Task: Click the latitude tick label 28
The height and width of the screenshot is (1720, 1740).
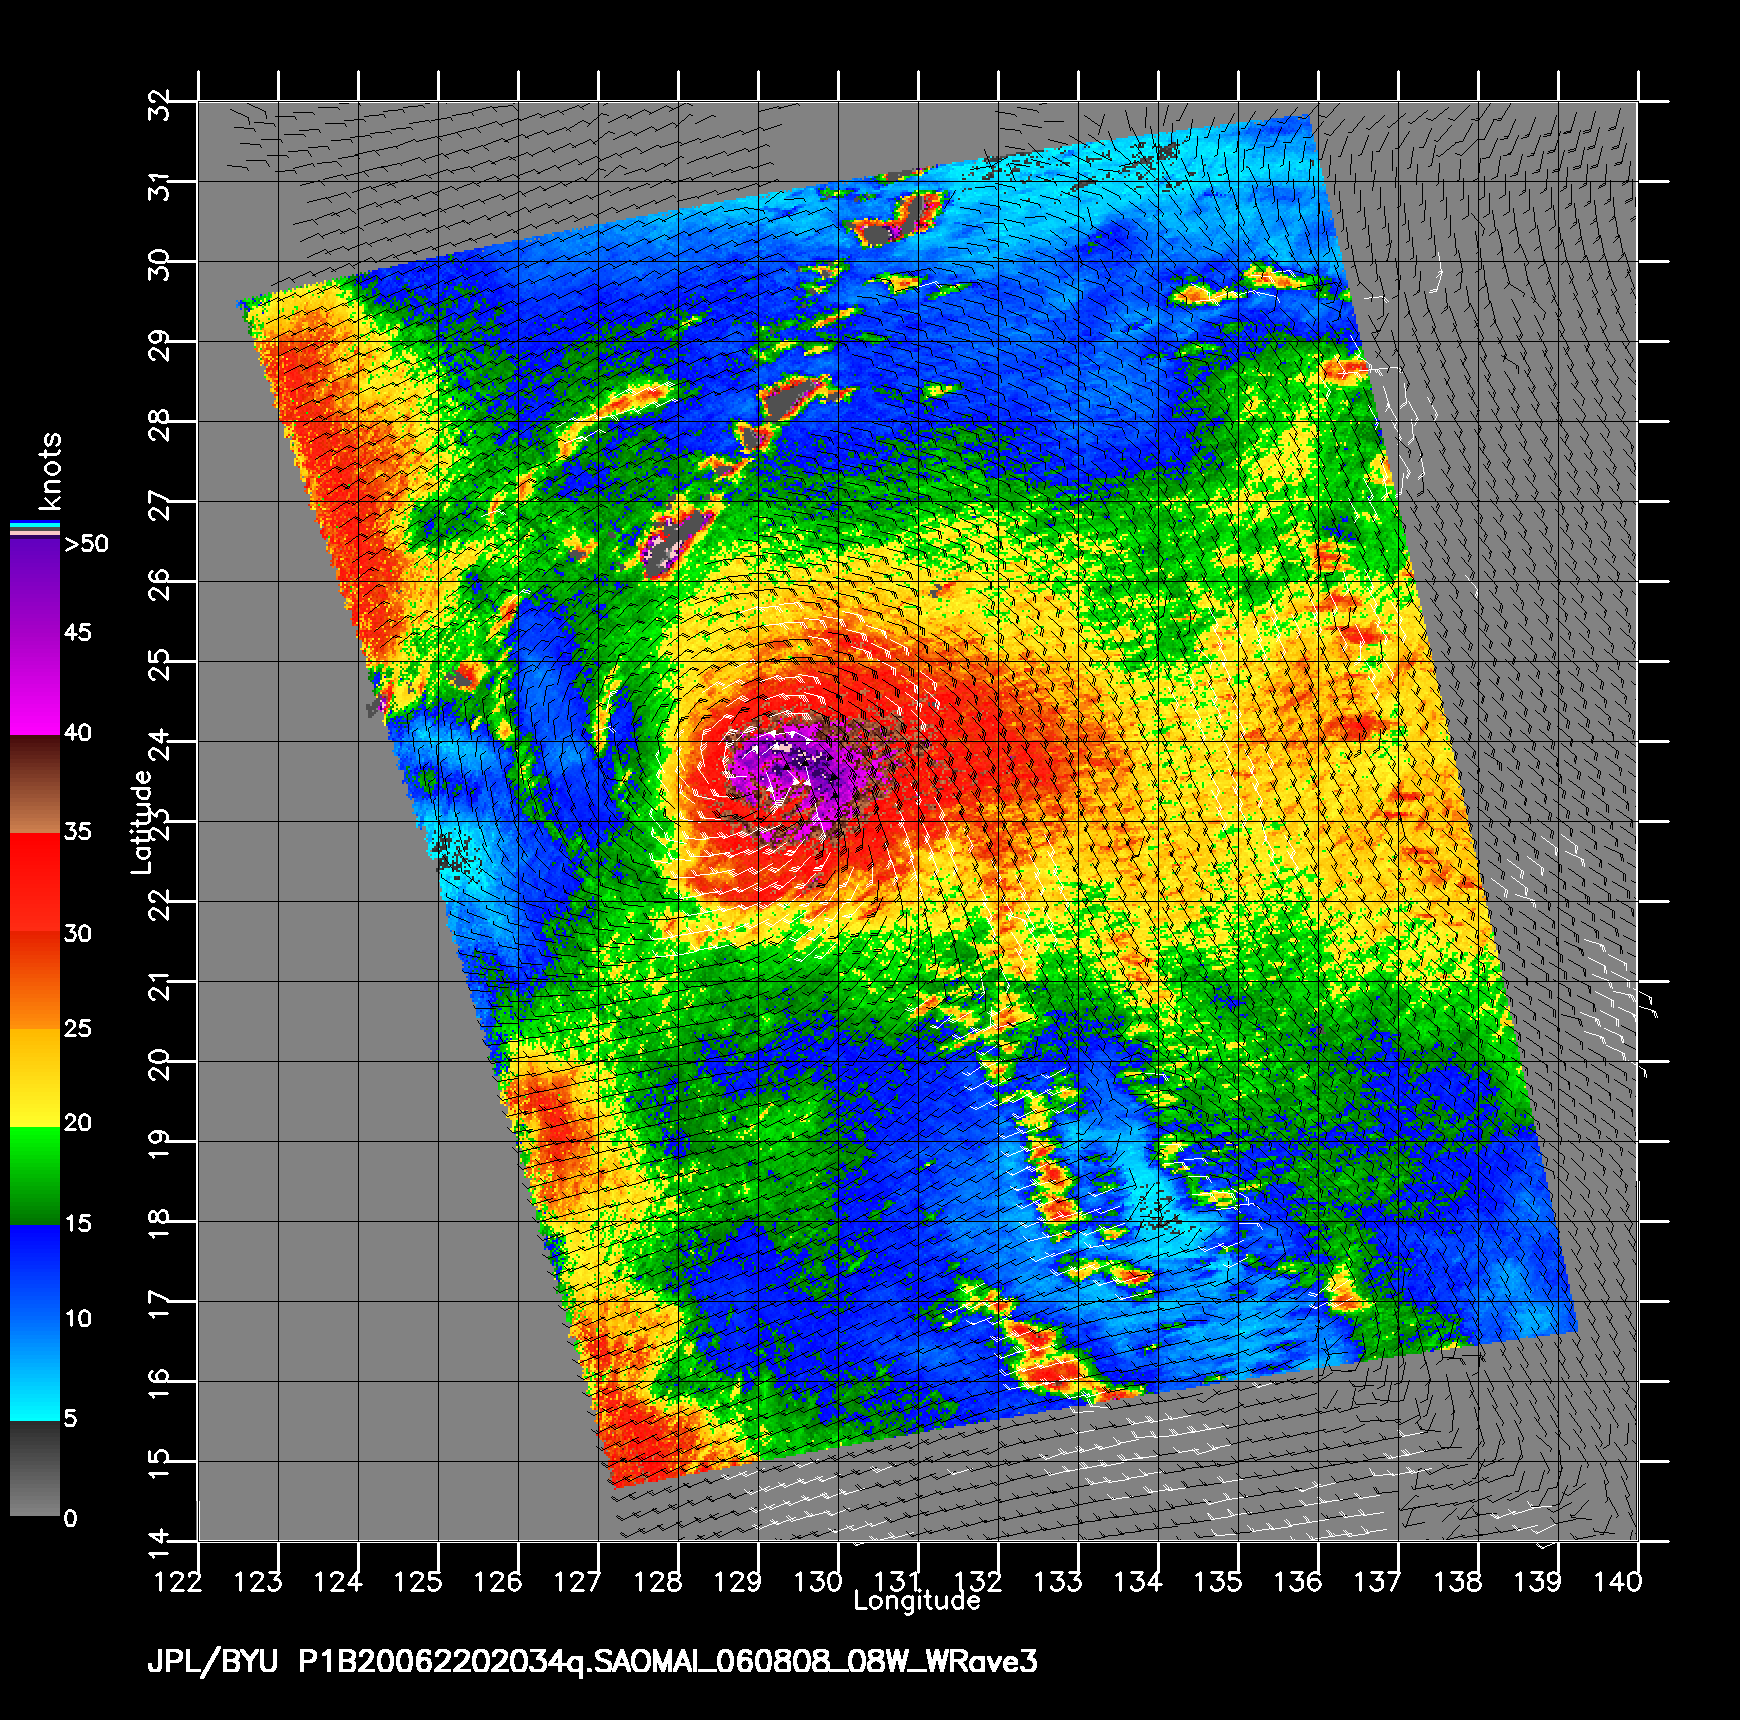Action: 160,424
